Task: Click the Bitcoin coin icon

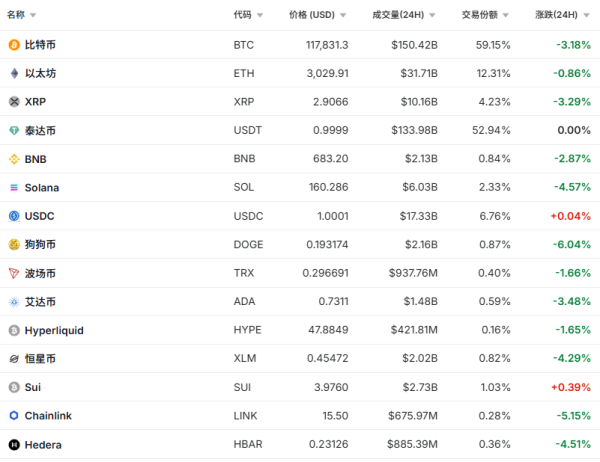Action: coord(14,45)
